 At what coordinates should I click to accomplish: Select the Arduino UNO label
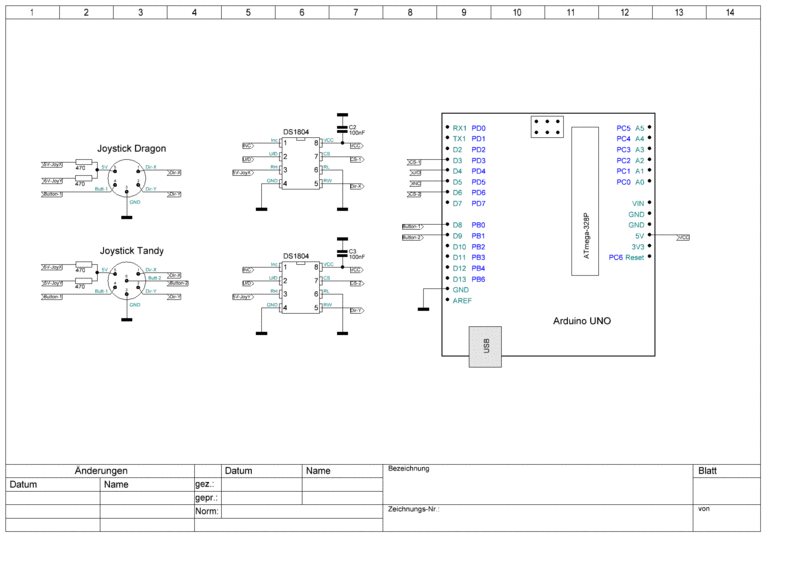tap(582, 321)
